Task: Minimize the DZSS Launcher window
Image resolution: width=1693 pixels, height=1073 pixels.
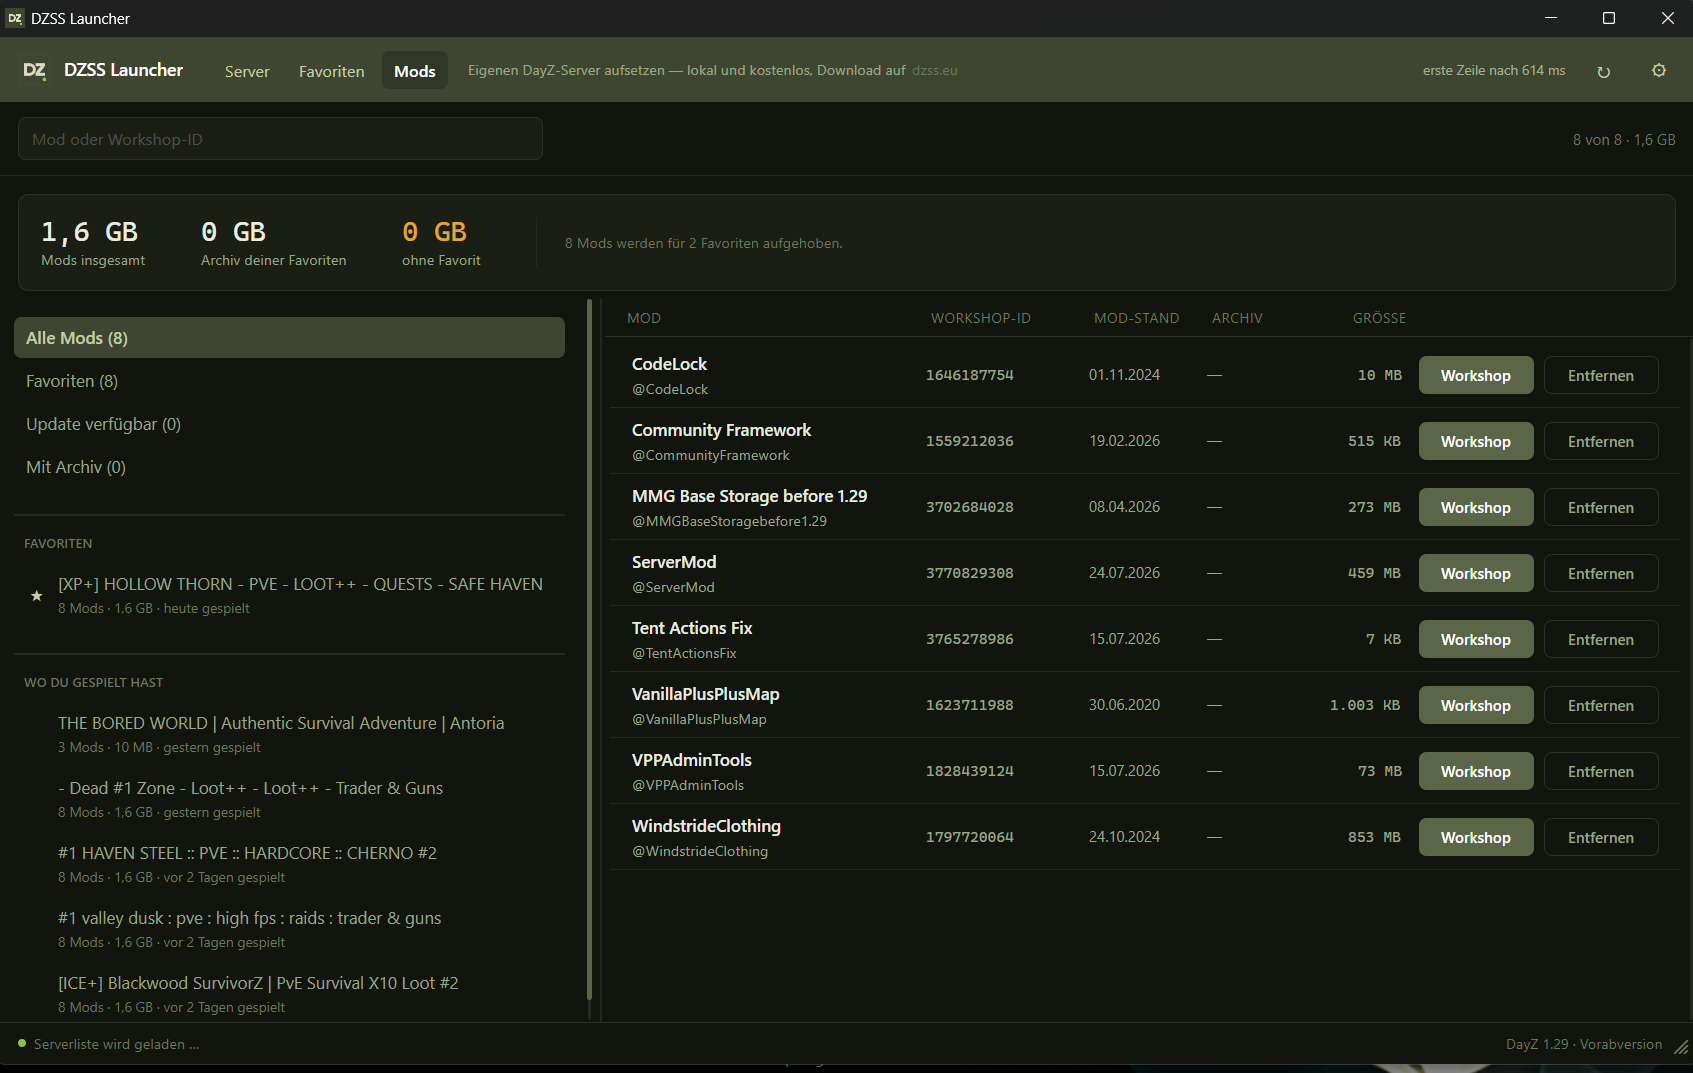Action: (1551, 18)
